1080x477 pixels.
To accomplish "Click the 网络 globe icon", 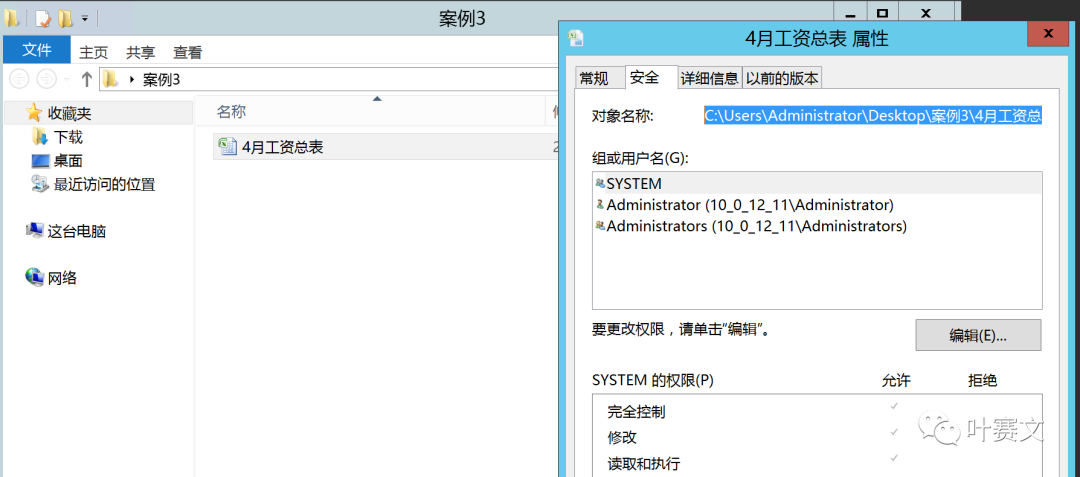I will click(34, 277).
